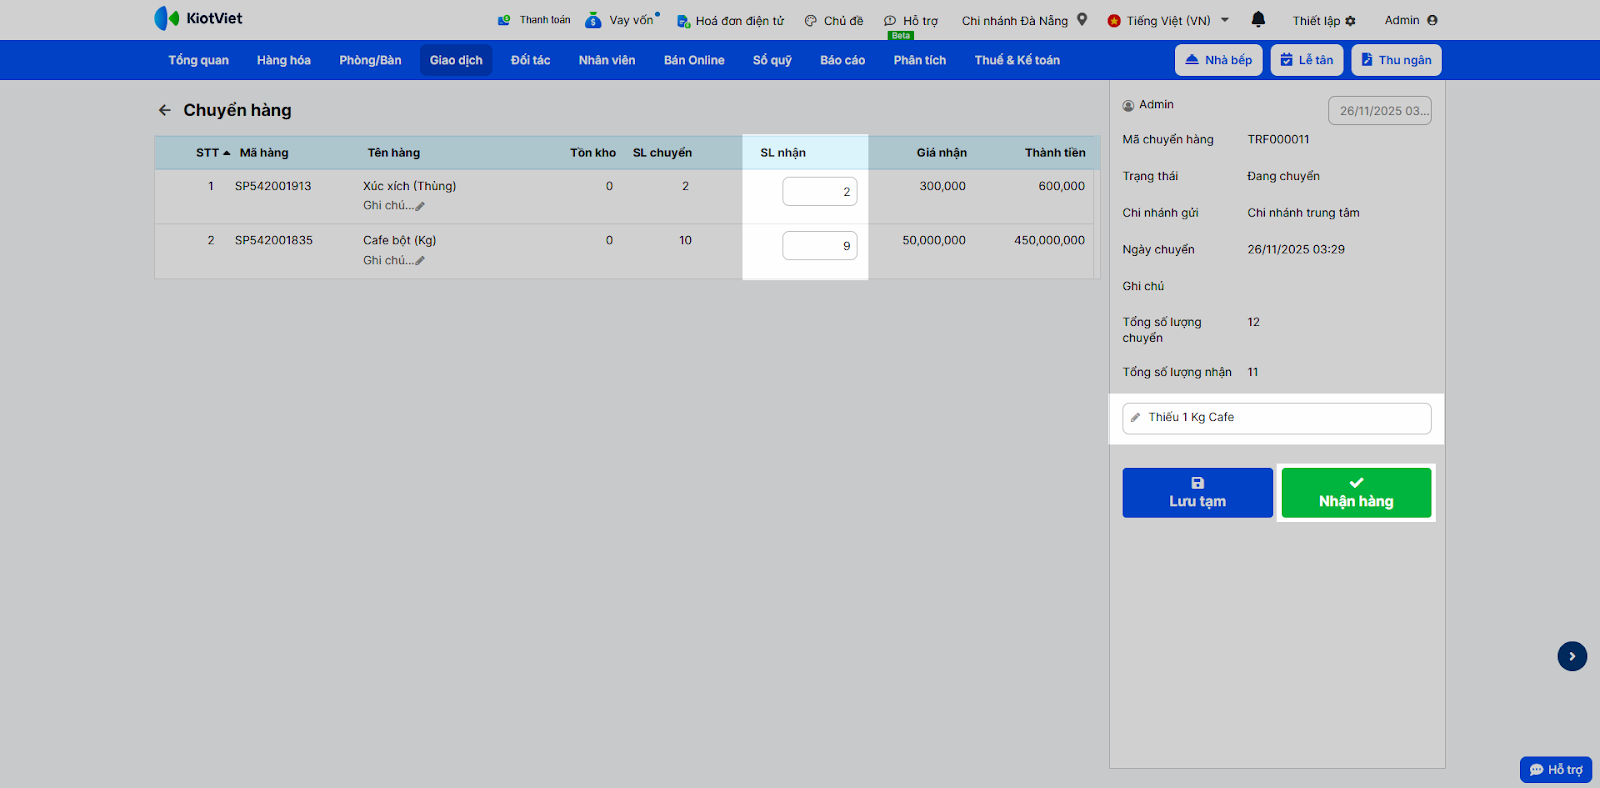The width and height of the screenshot is (1600, 788).
Task: Click the 'Đang chuyển' status value
Action: coord(1283,176)
